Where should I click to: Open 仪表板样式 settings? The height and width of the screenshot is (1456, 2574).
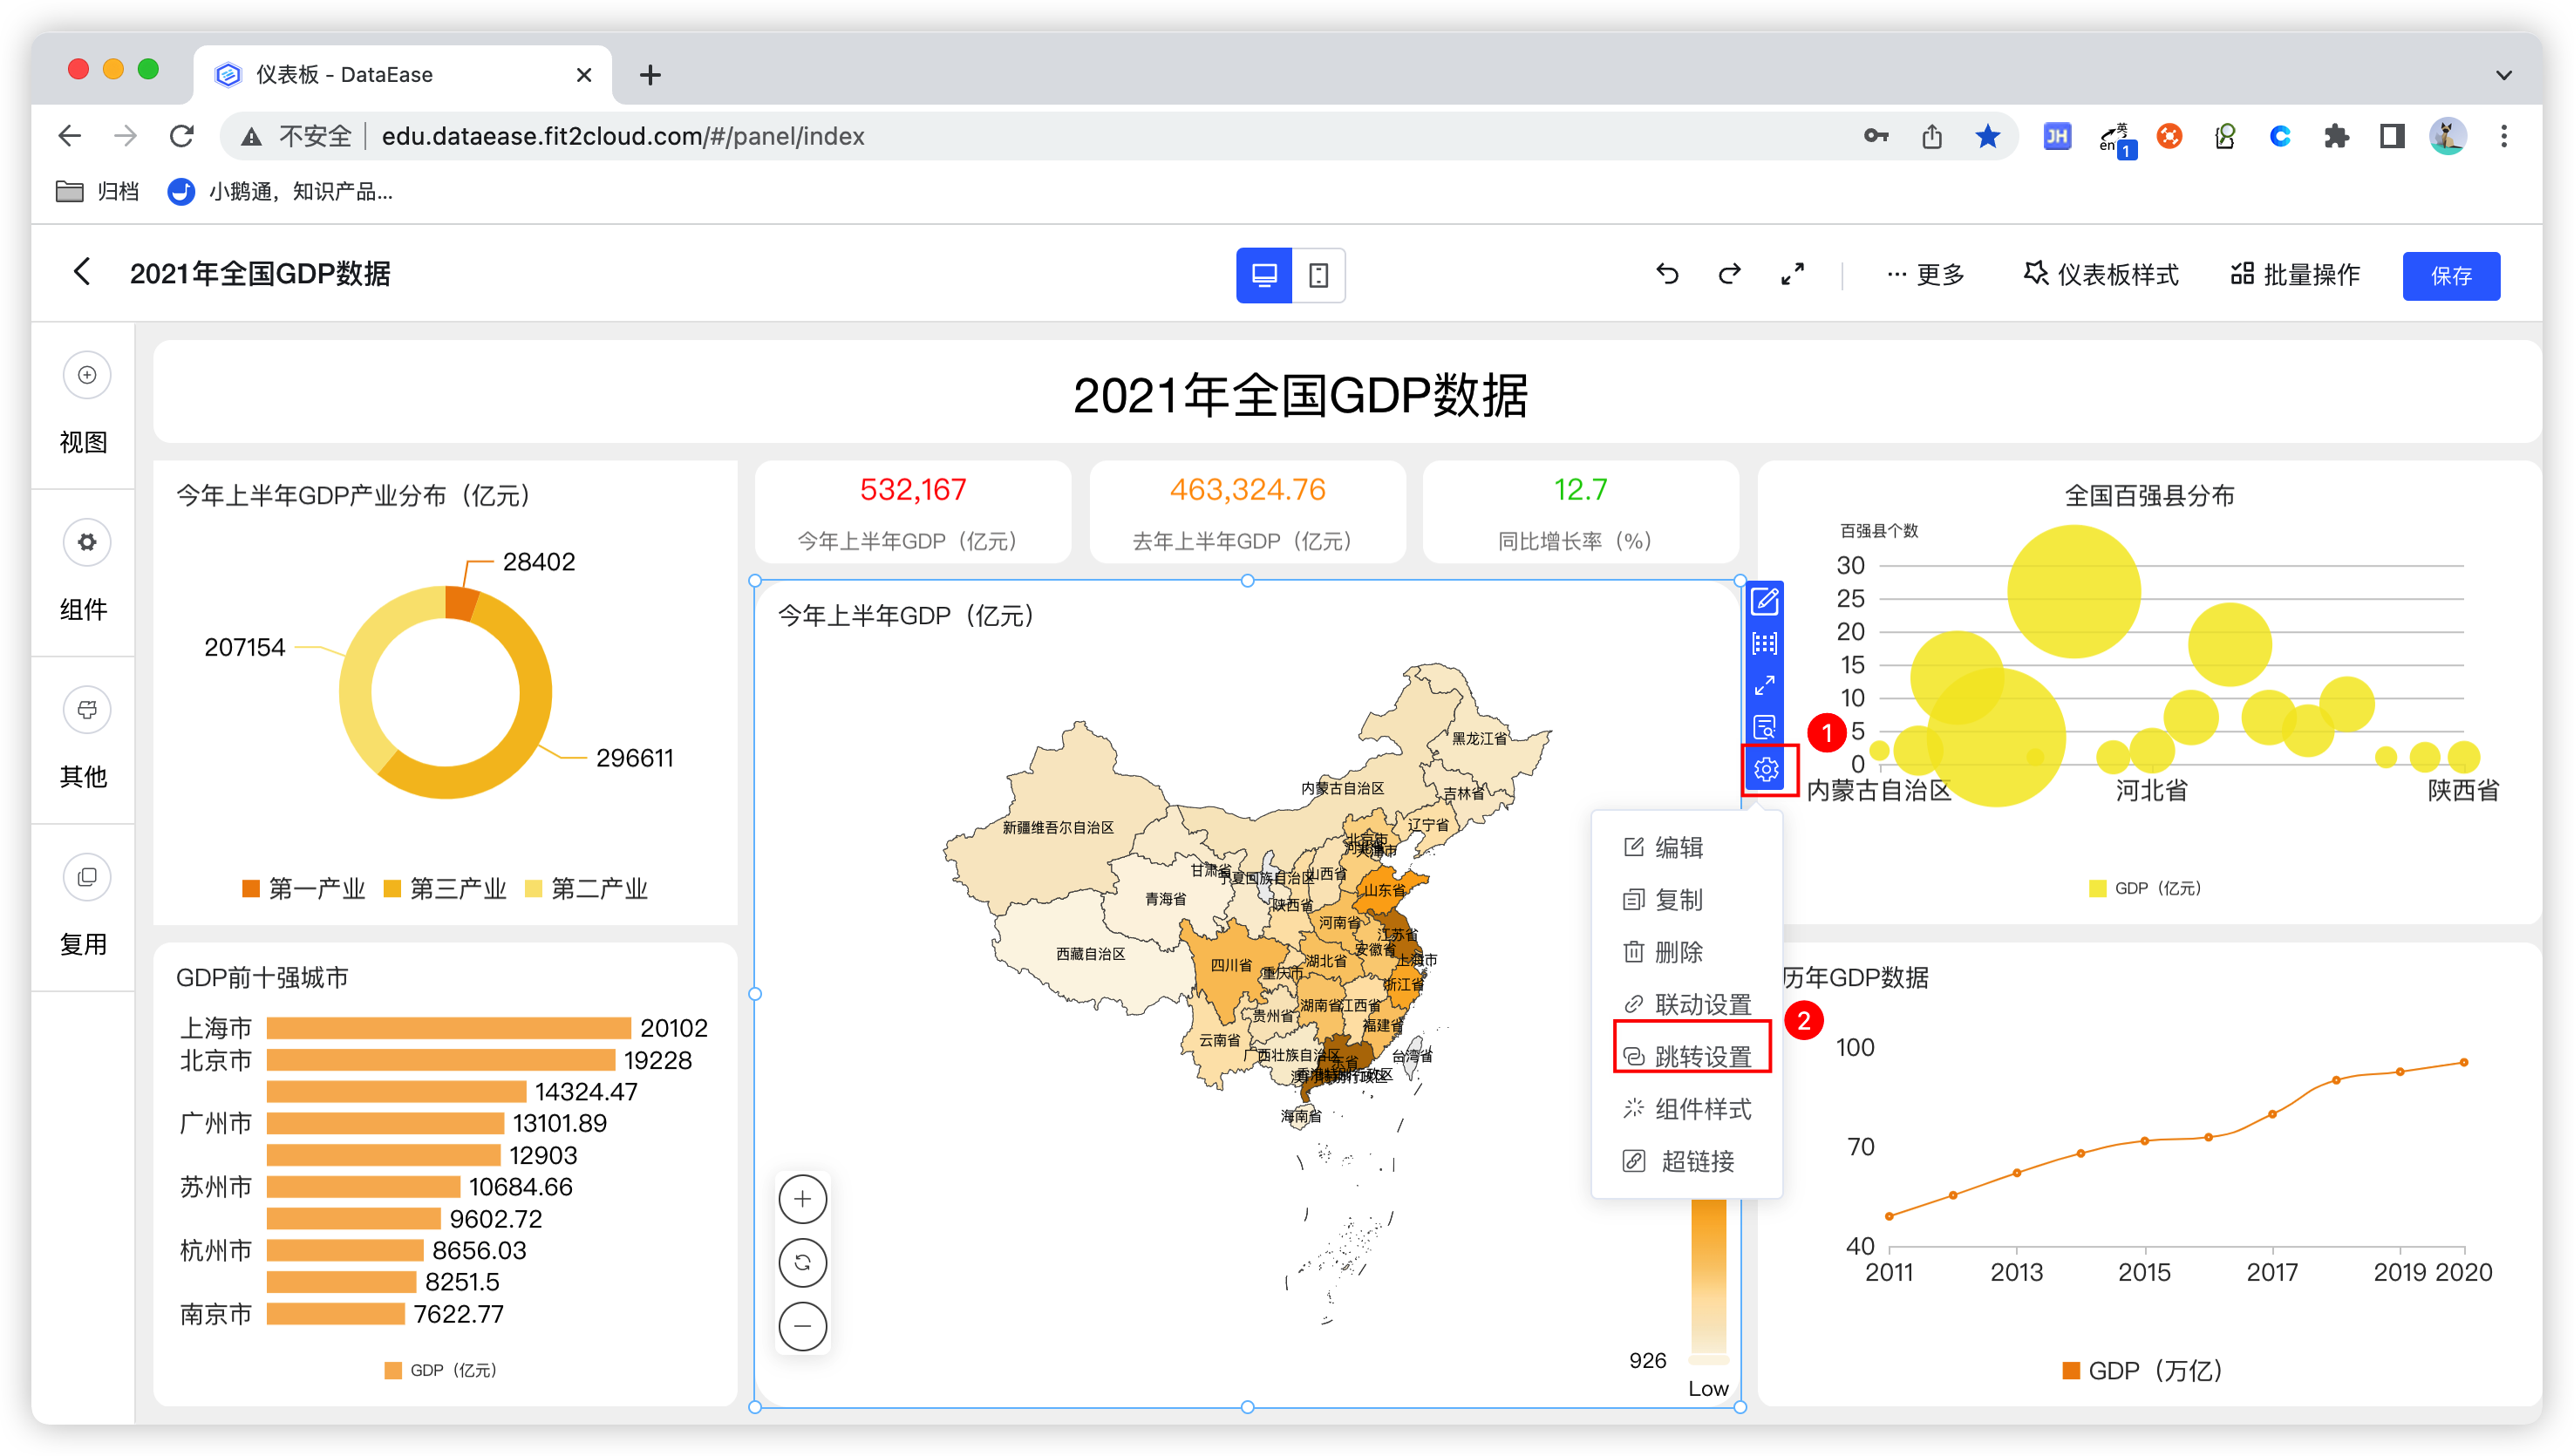coord(2100,275)
